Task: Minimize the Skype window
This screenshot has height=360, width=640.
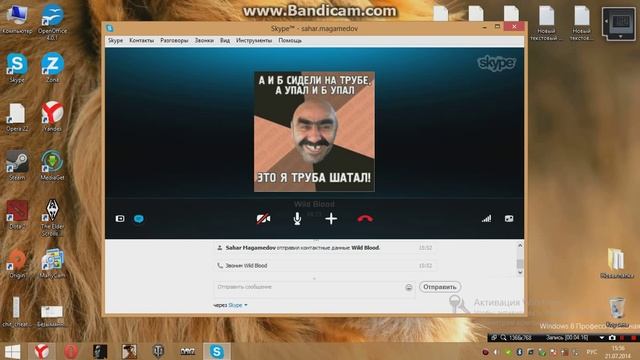Action: pos(484,27)
